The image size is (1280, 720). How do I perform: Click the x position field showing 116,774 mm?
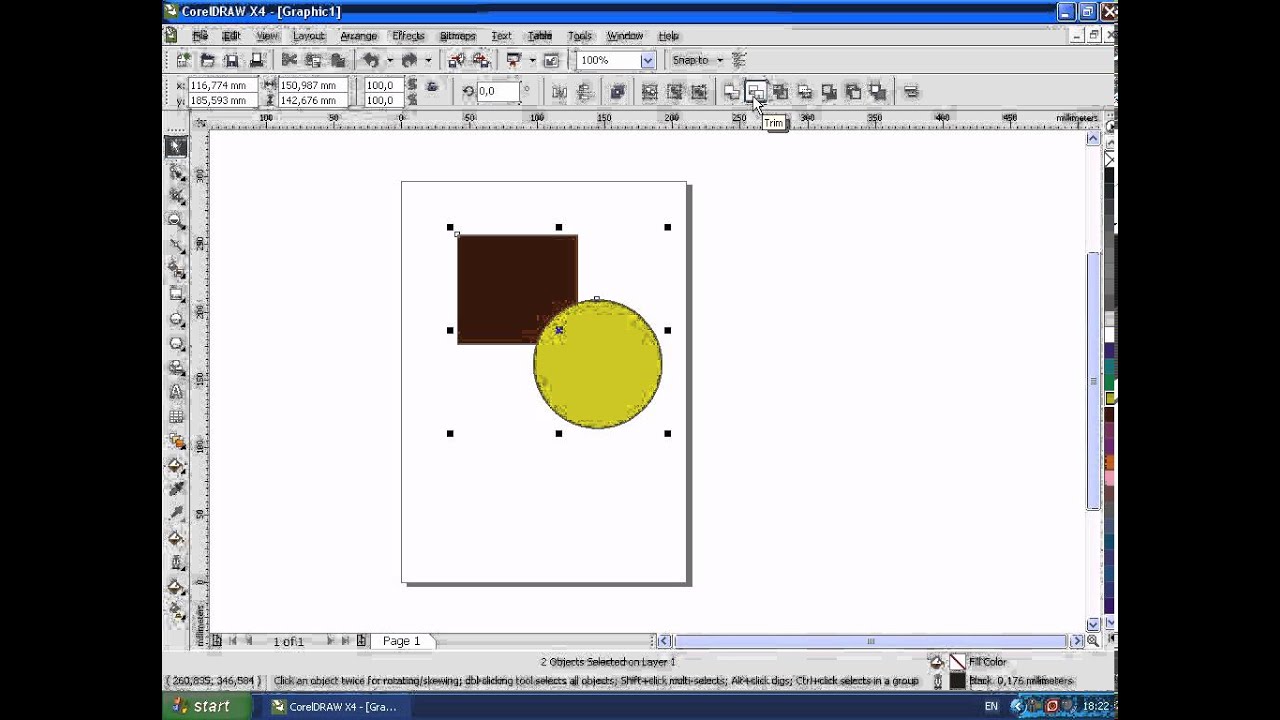(223, 85)
